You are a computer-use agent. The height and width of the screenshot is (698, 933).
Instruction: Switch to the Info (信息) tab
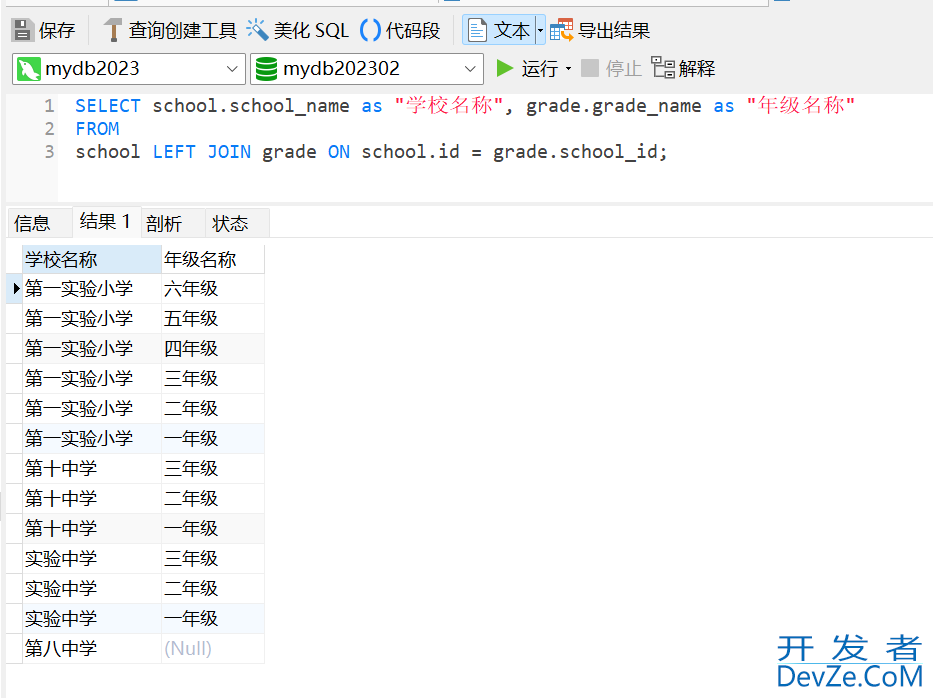pos(39,223)
